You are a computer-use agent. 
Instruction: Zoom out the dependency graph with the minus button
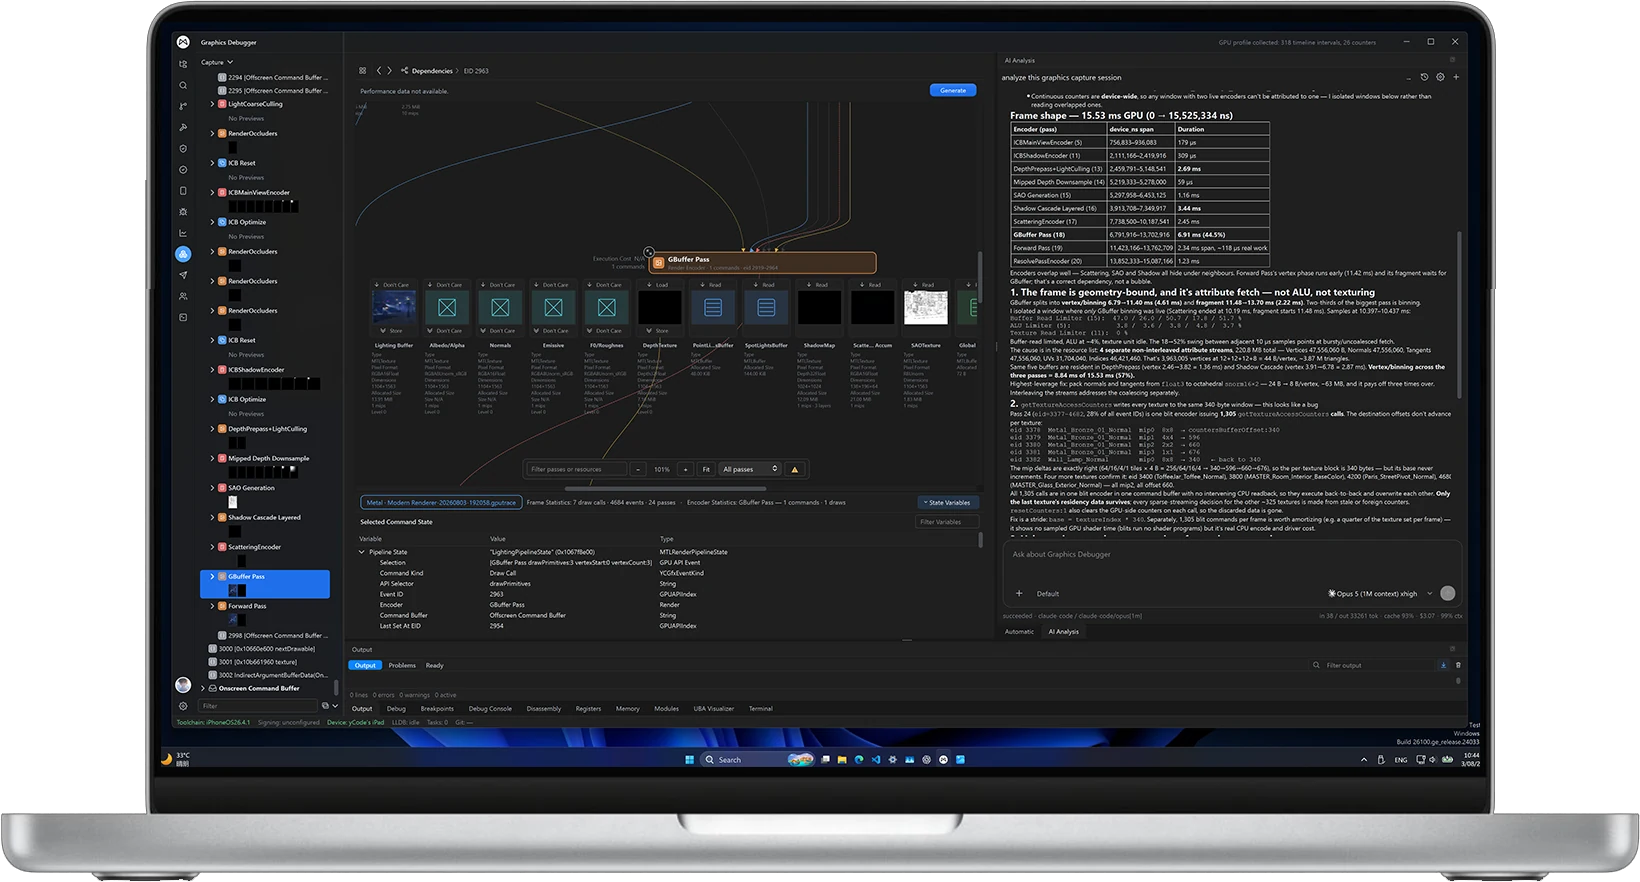(638, 469)
